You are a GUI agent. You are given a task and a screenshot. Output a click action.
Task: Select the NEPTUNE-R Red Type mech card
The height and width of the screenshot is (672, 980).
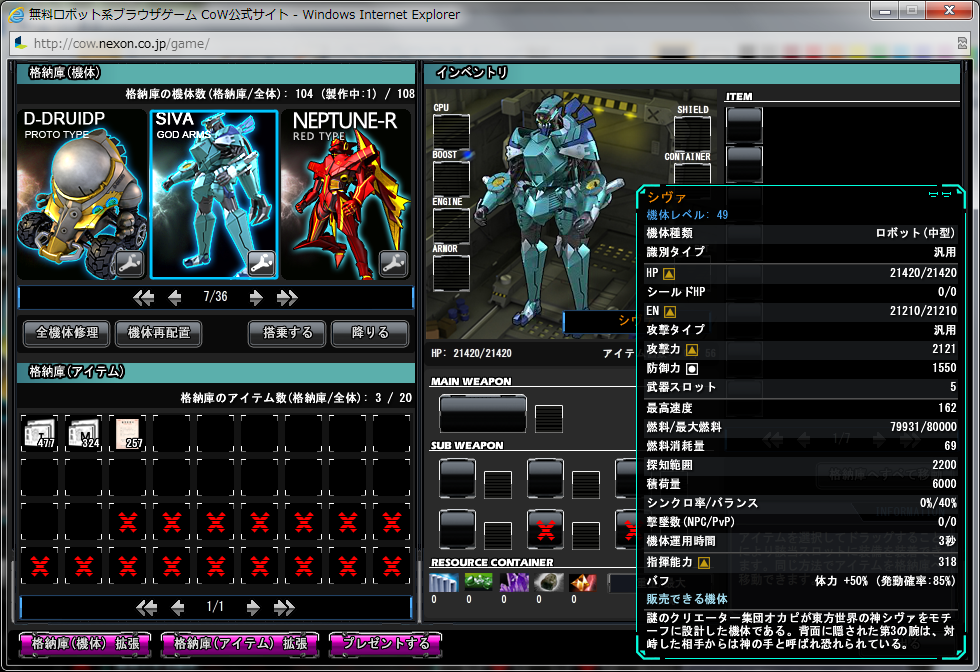346,194
